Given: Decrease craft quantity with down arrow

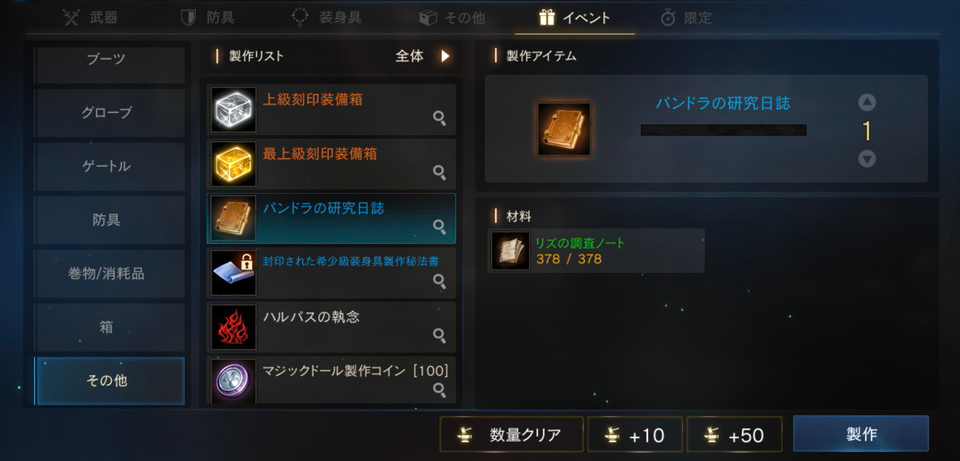Looking at the screenshot, I should [x=866, y=159].
